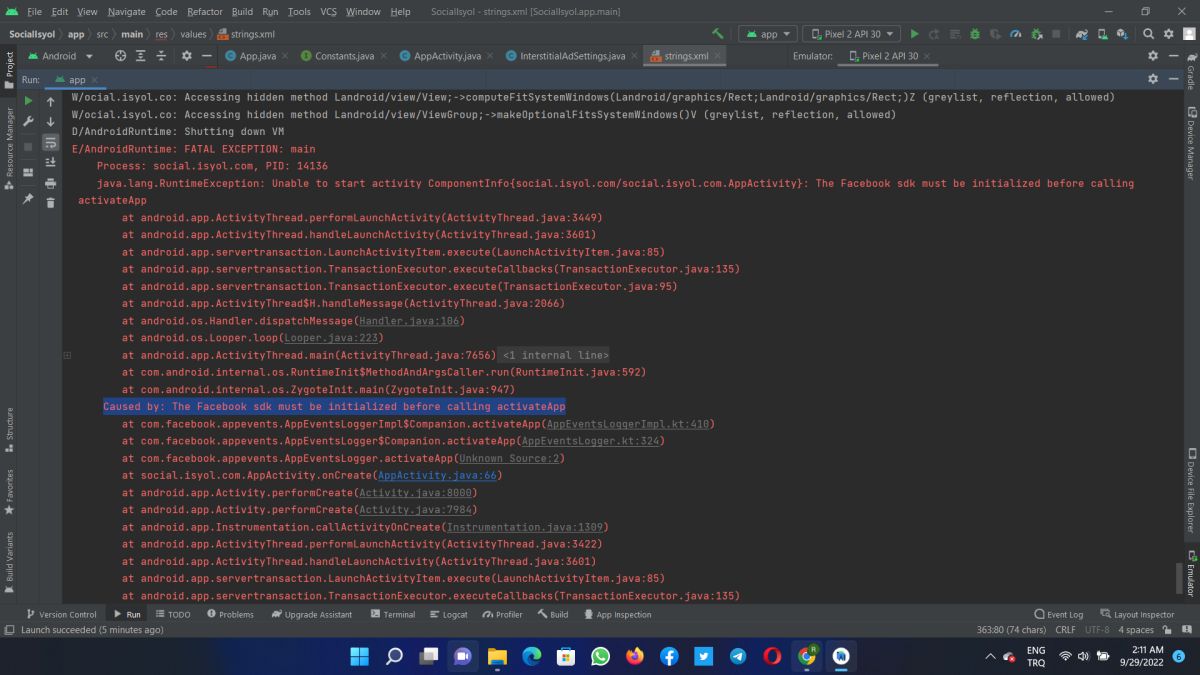This screenshot has height=675, width=1200.
Task: Open the VCS menu
Action: [328, 11]
